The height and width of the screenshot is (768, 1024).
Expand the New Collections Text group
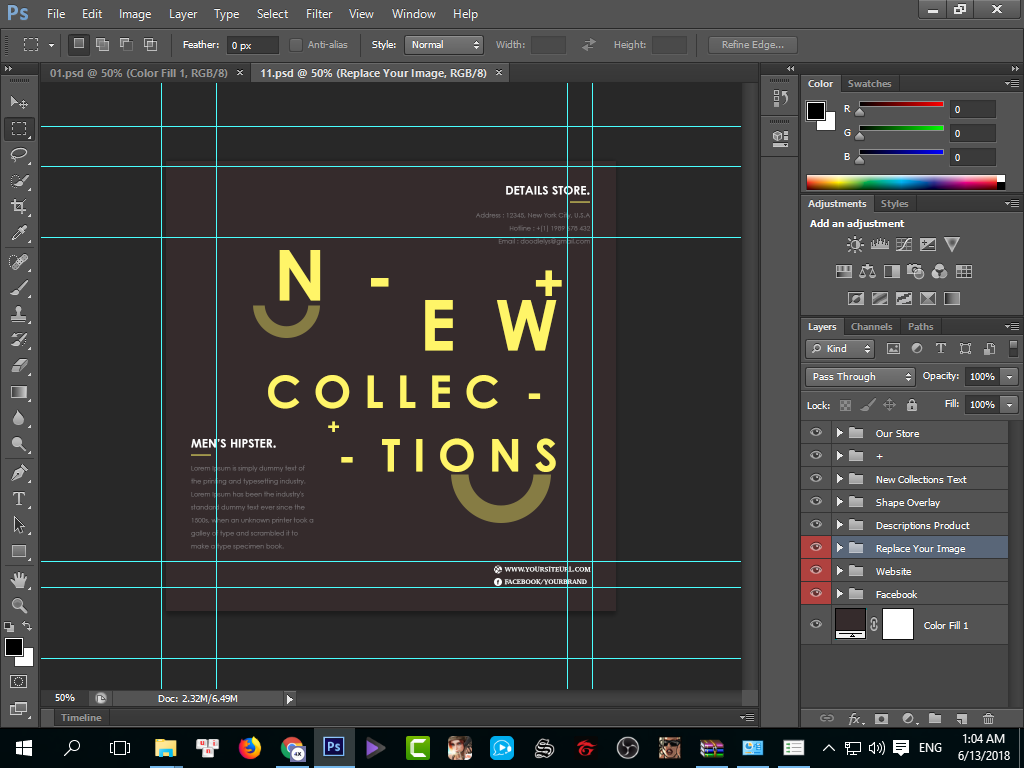(840, 479)
